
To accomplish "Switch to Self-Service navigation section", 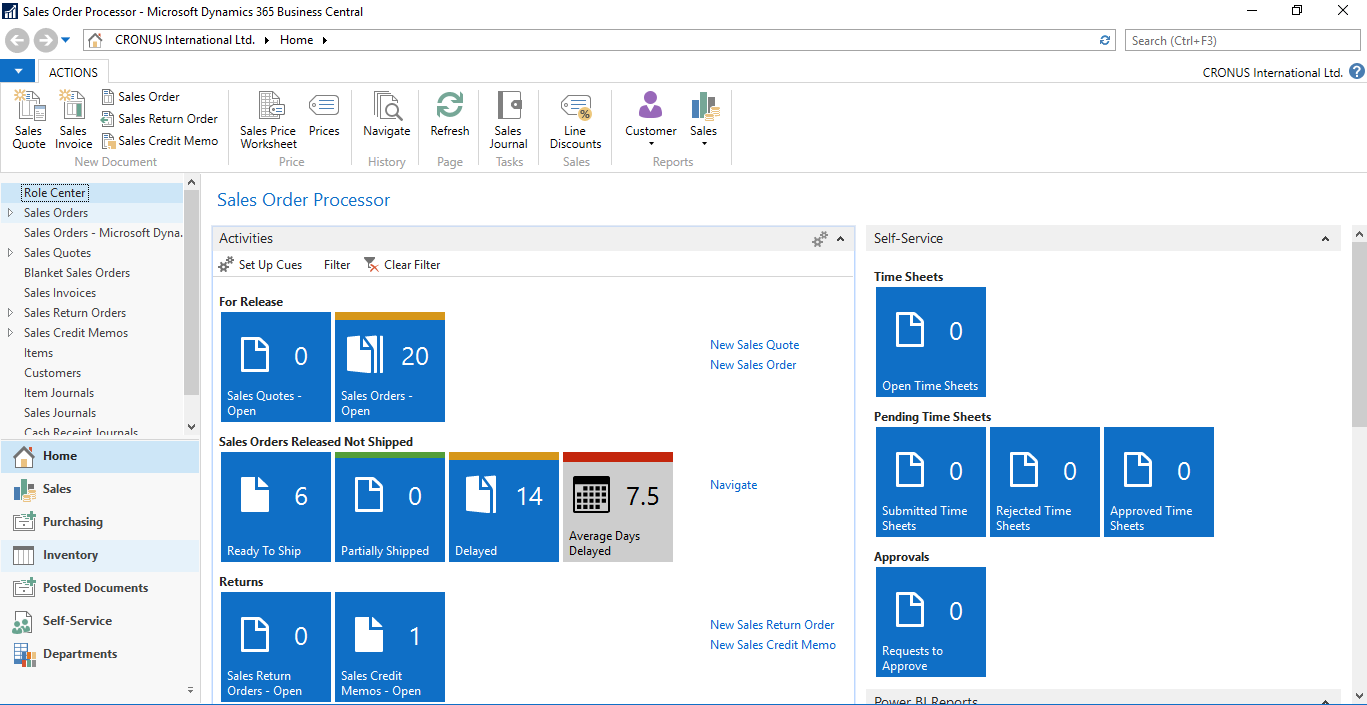I will (99, 621).
